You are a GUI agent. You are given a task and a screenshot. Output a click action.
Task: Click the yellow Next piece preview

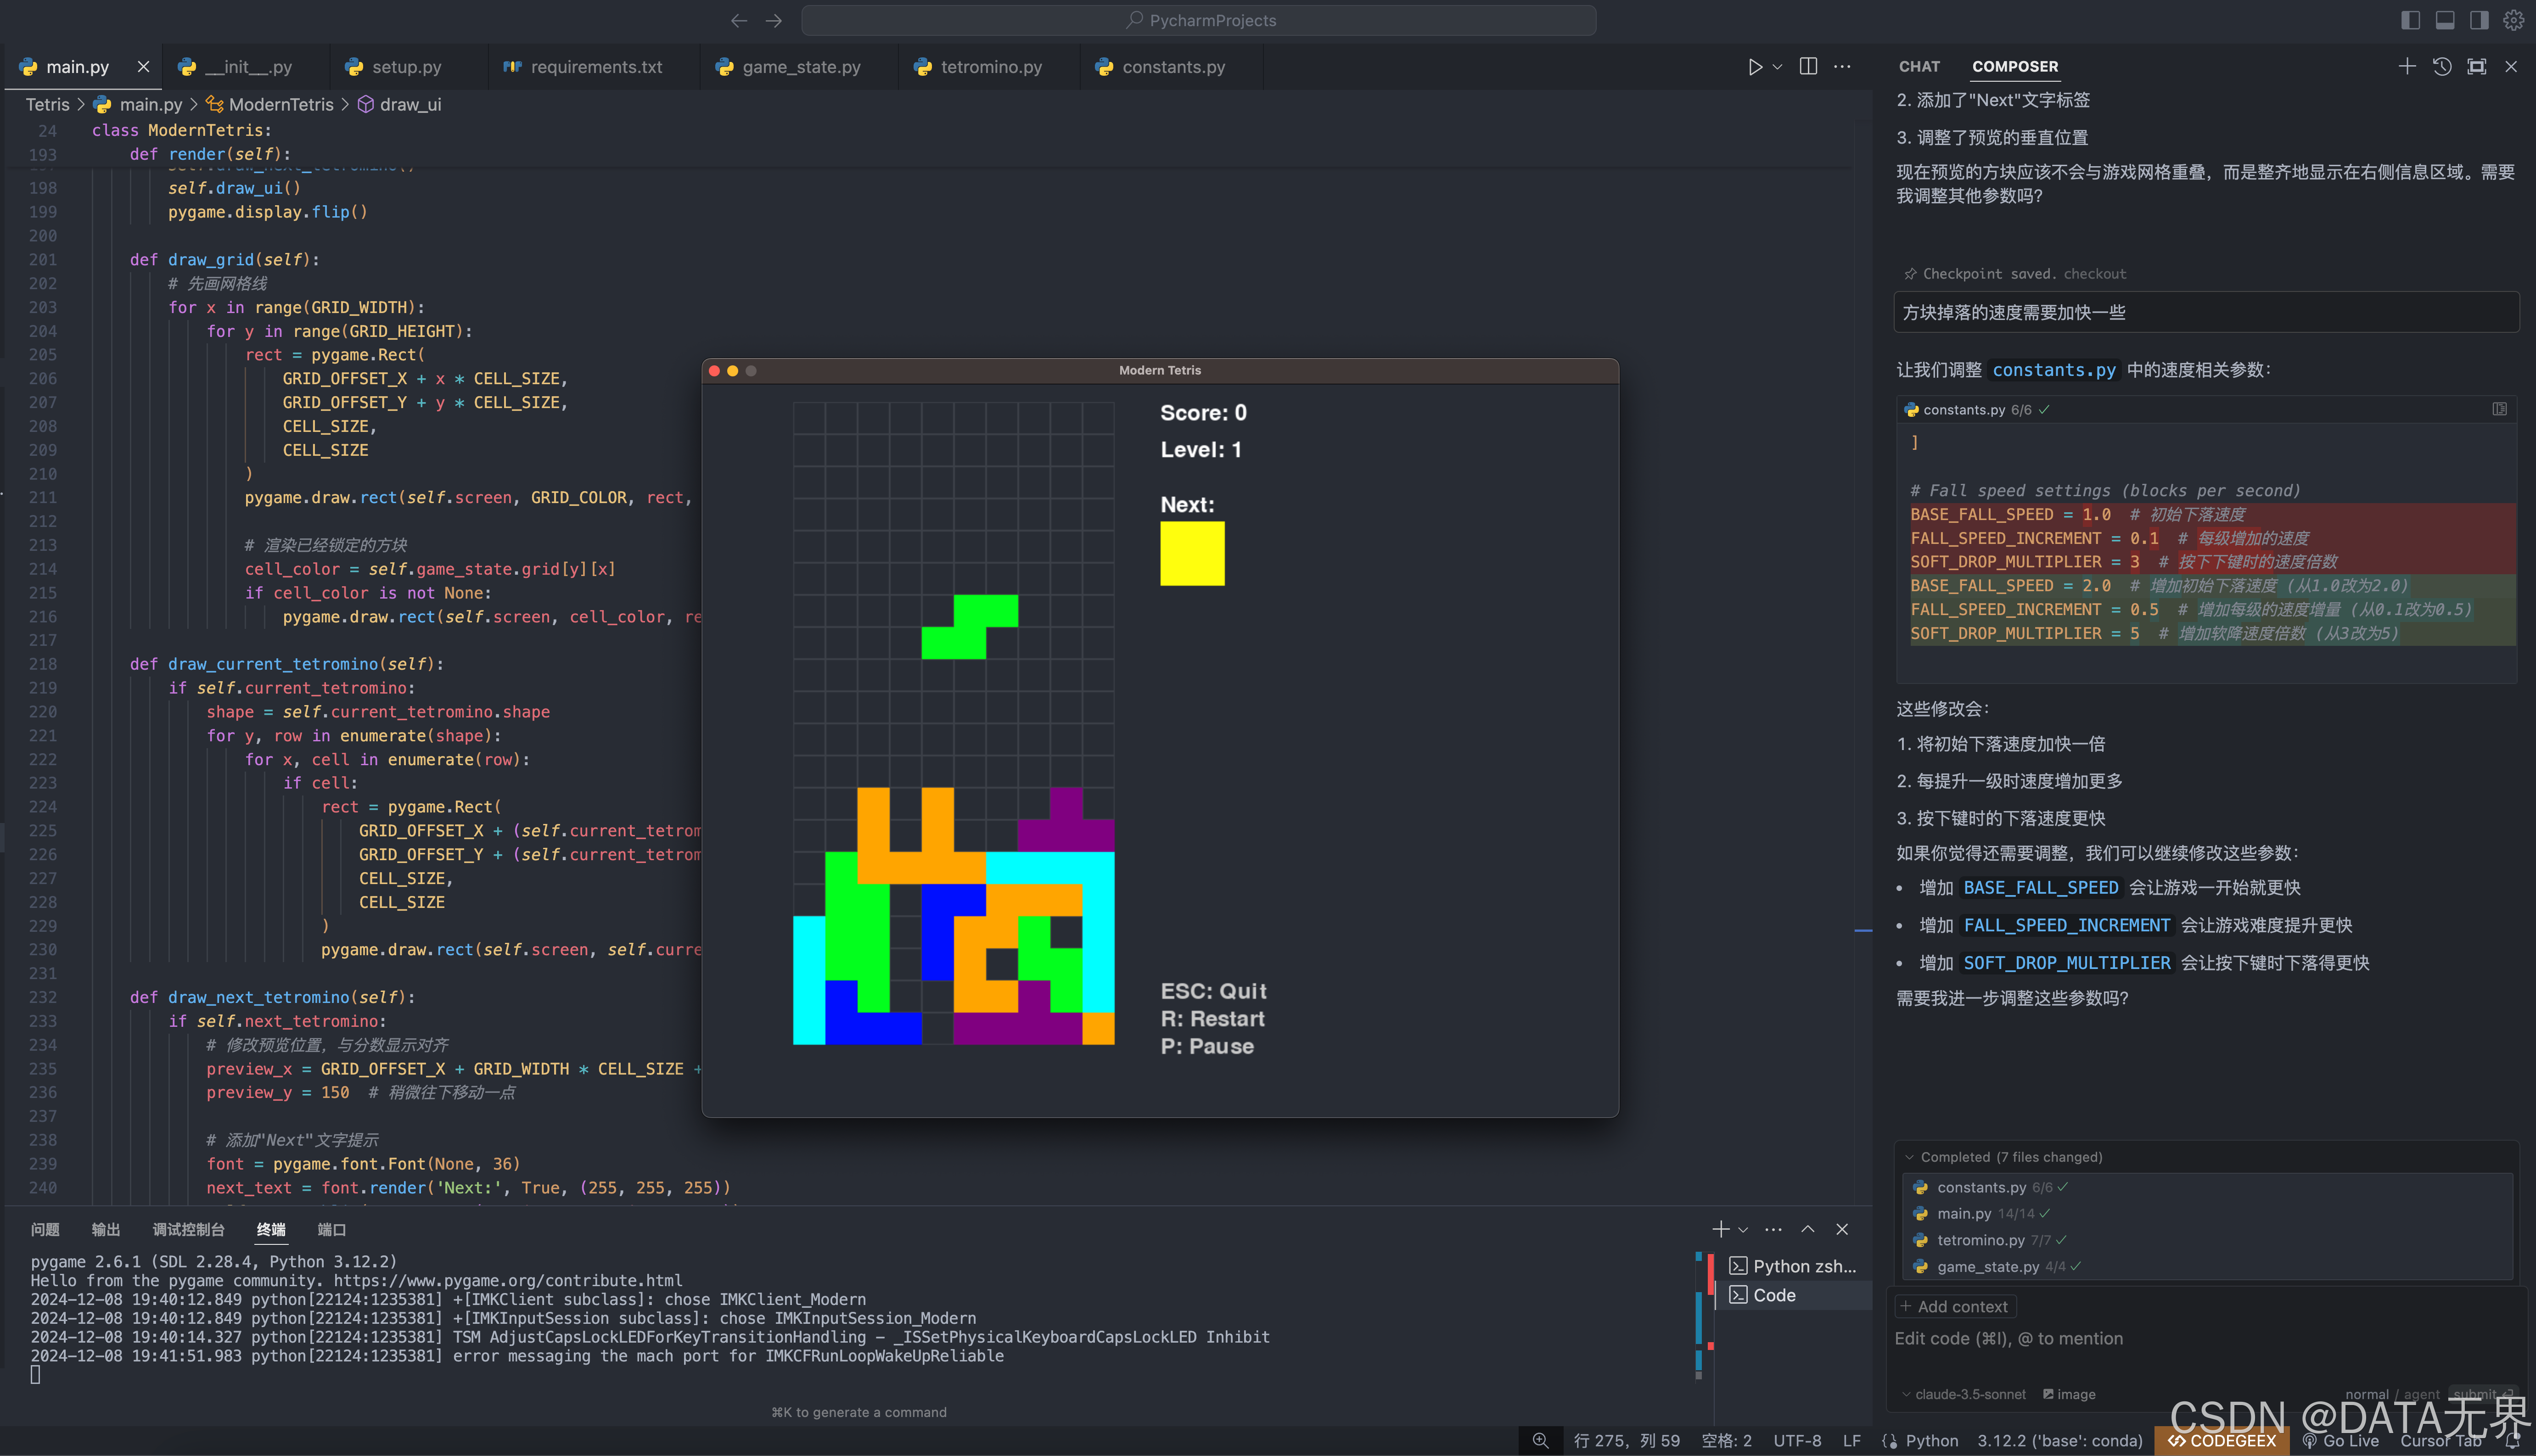click(1192, 553)
